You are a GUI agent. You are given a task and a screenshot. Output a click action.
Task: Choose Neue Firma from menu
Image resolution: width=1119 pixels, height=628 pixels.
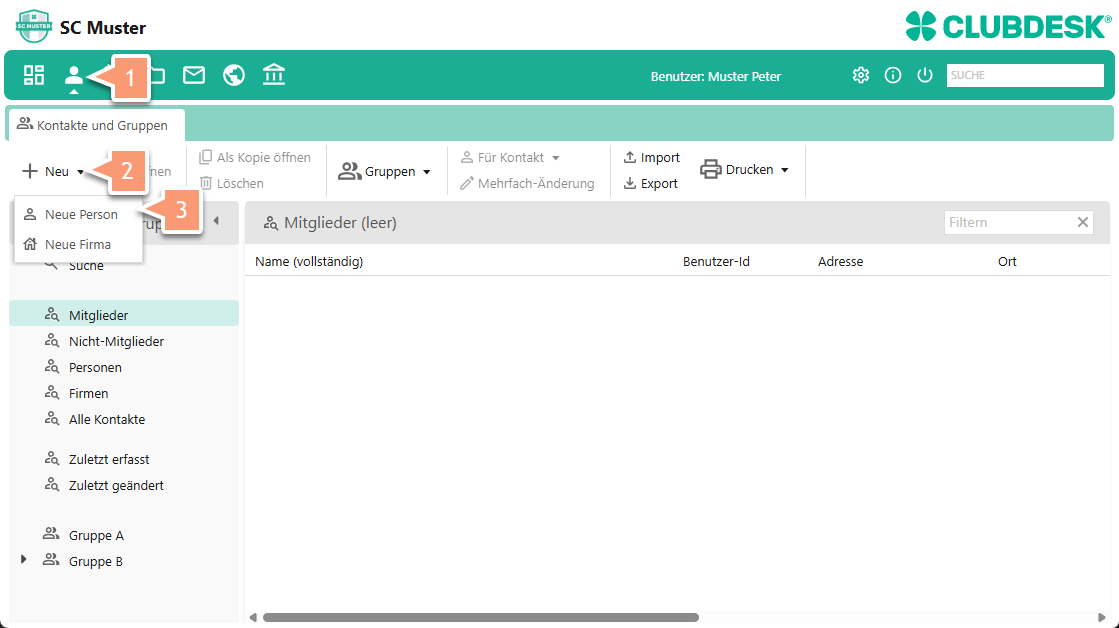point(79,244)
